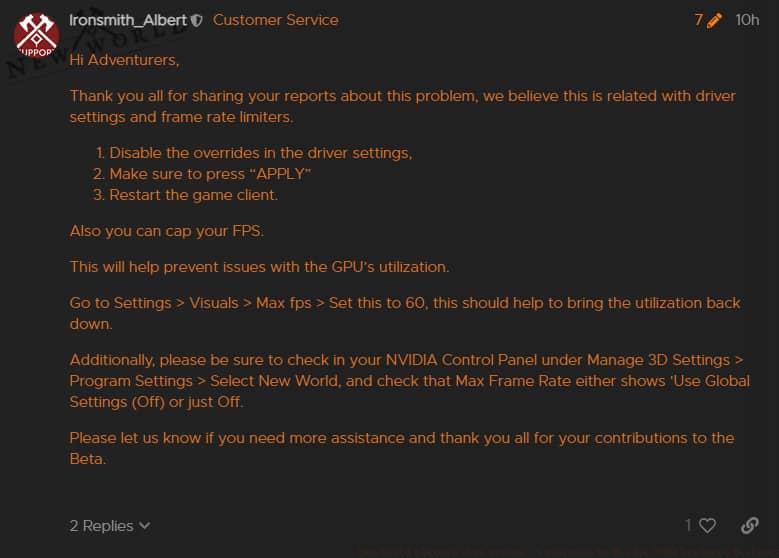
Task: Click the 'Hi Adventurers,' greeting text
Action: (124, 59)
